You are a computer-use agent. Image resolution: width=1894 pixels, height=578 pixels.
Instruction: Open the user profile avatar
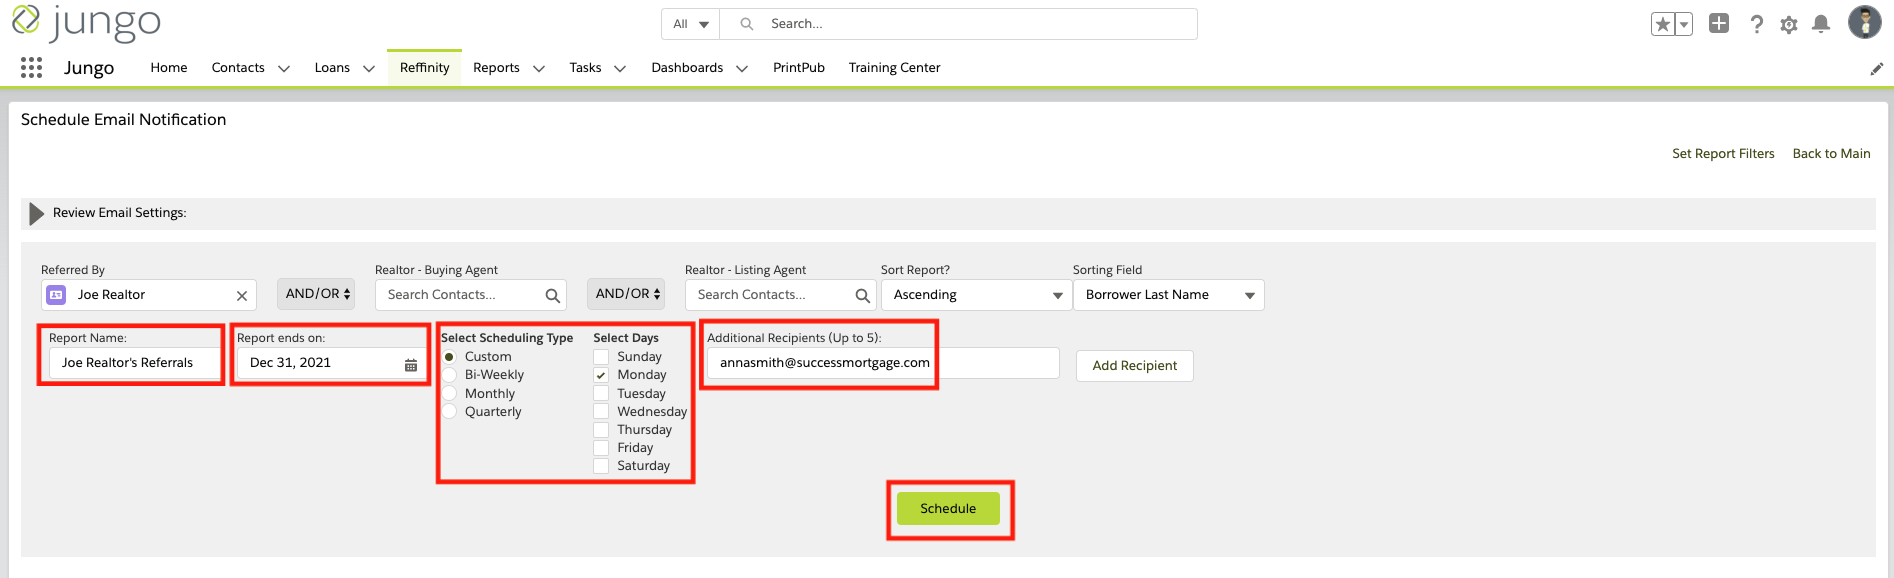coord(1864,22)
